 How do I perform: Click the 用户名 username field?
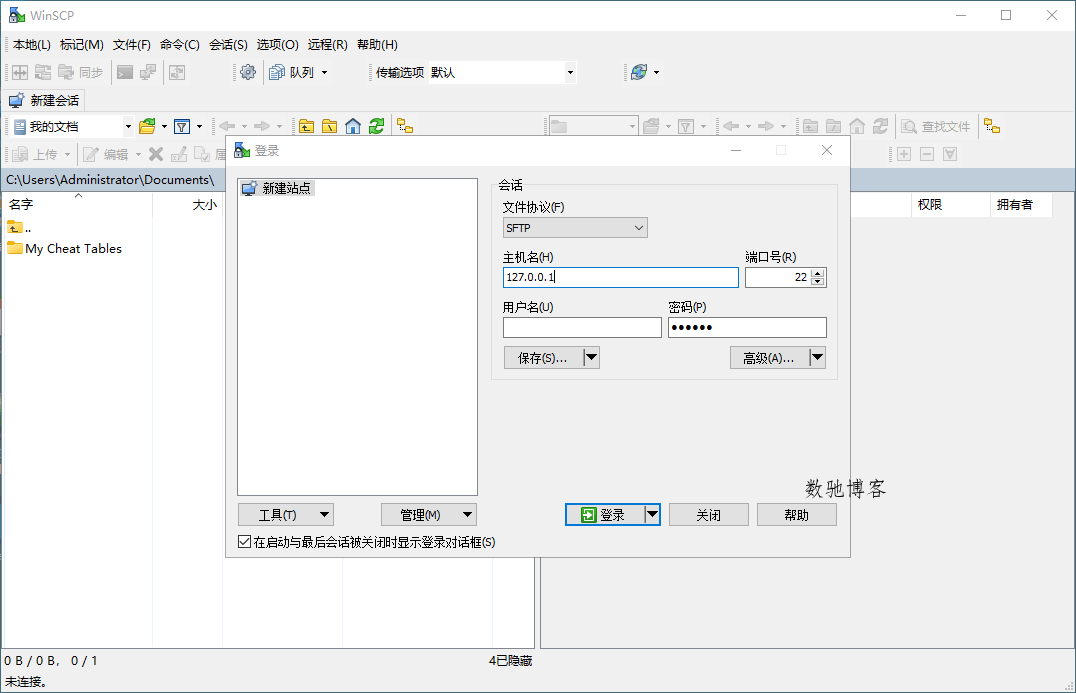coord(582,327)
